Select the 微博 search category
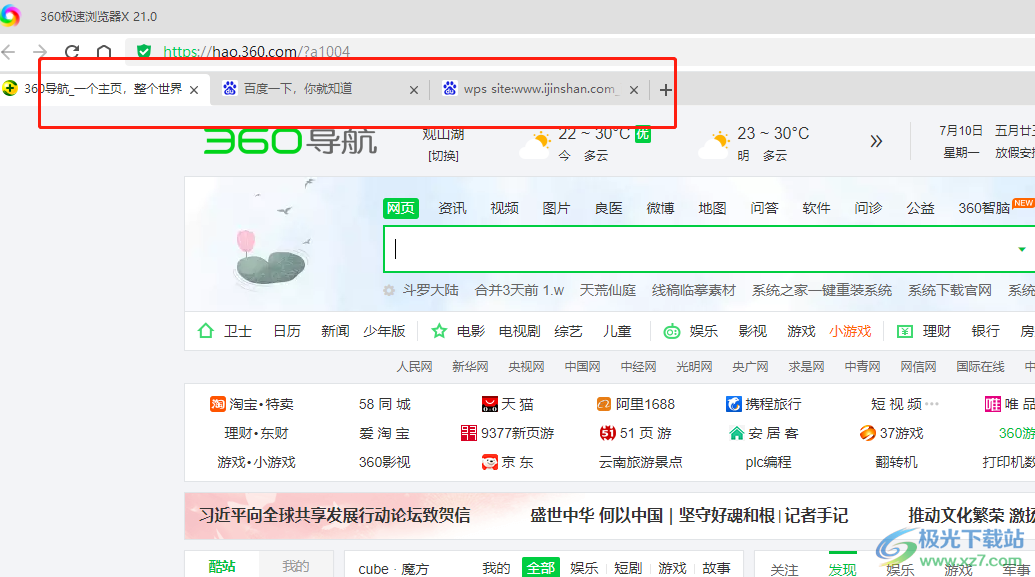The width and height of the screenshot is (1035, 577). pos(660,208)
